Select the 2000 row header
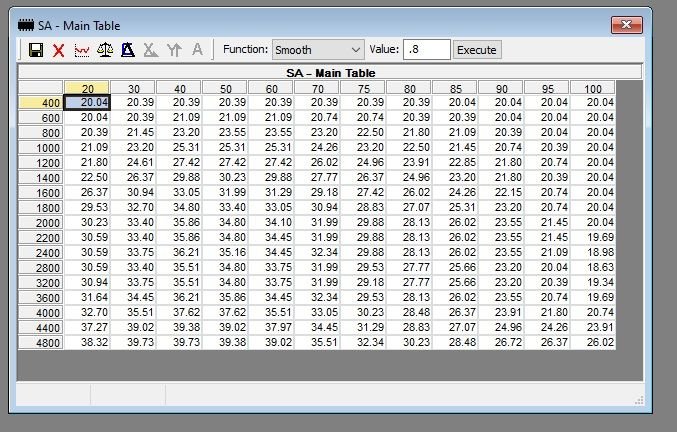This screenshot has height=432, width=677. [x=41, y=222]
